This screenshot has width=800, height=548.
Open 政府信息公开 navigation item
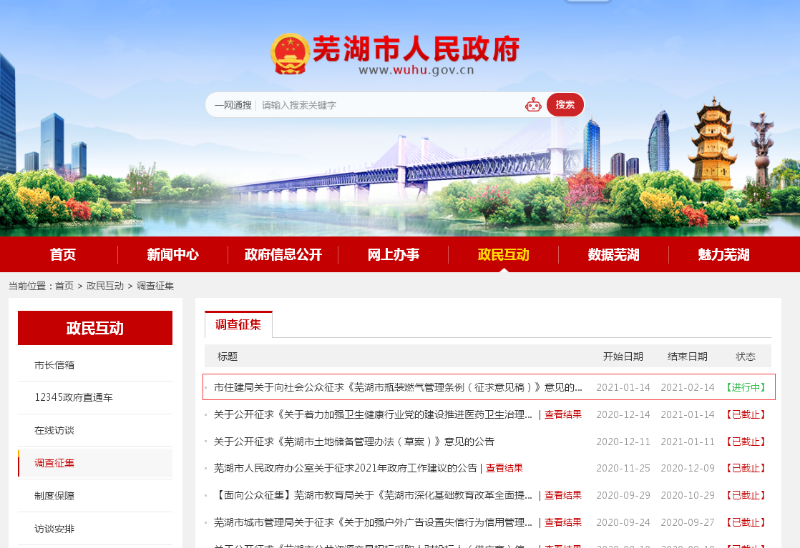(283, 254)
